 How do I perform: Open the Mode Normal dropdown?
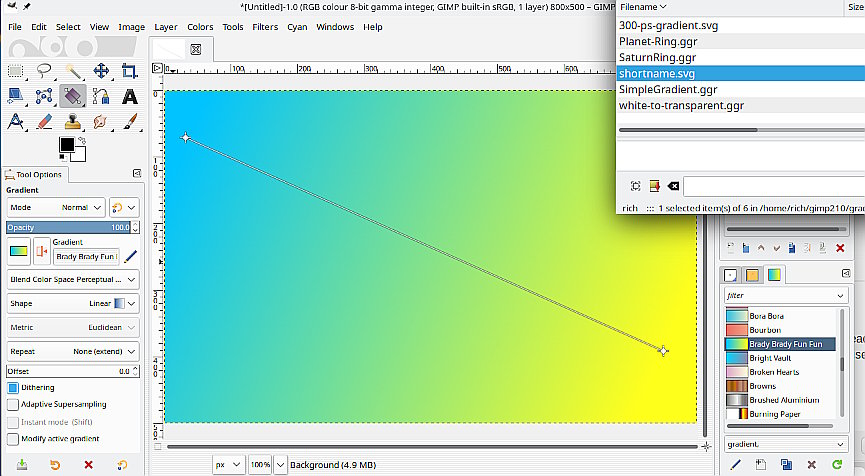pyautogui.click(x=56, y=207)
